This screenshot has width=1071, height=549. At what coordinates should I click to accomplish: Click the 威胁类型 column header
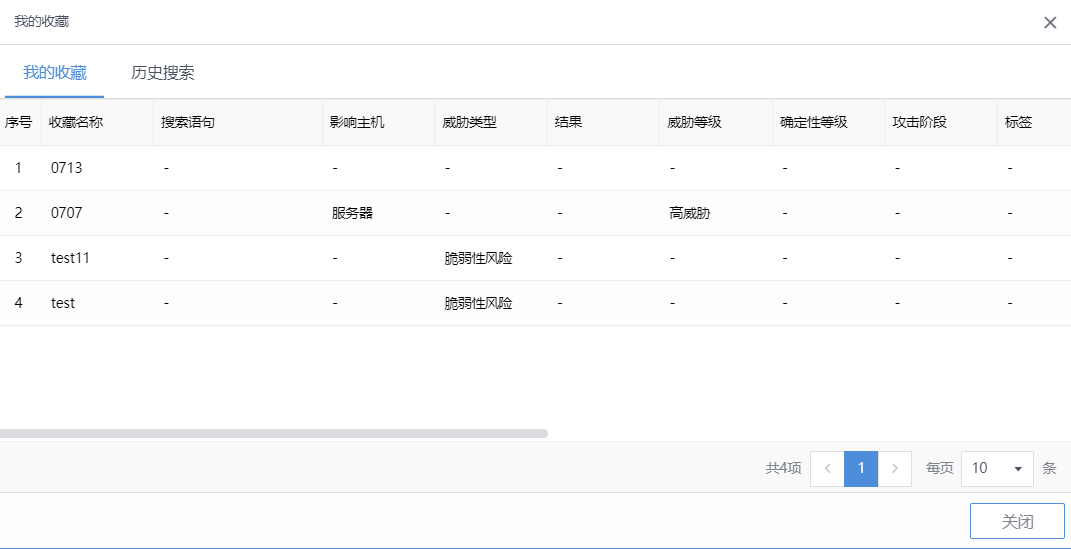click(x=470, y=123)
